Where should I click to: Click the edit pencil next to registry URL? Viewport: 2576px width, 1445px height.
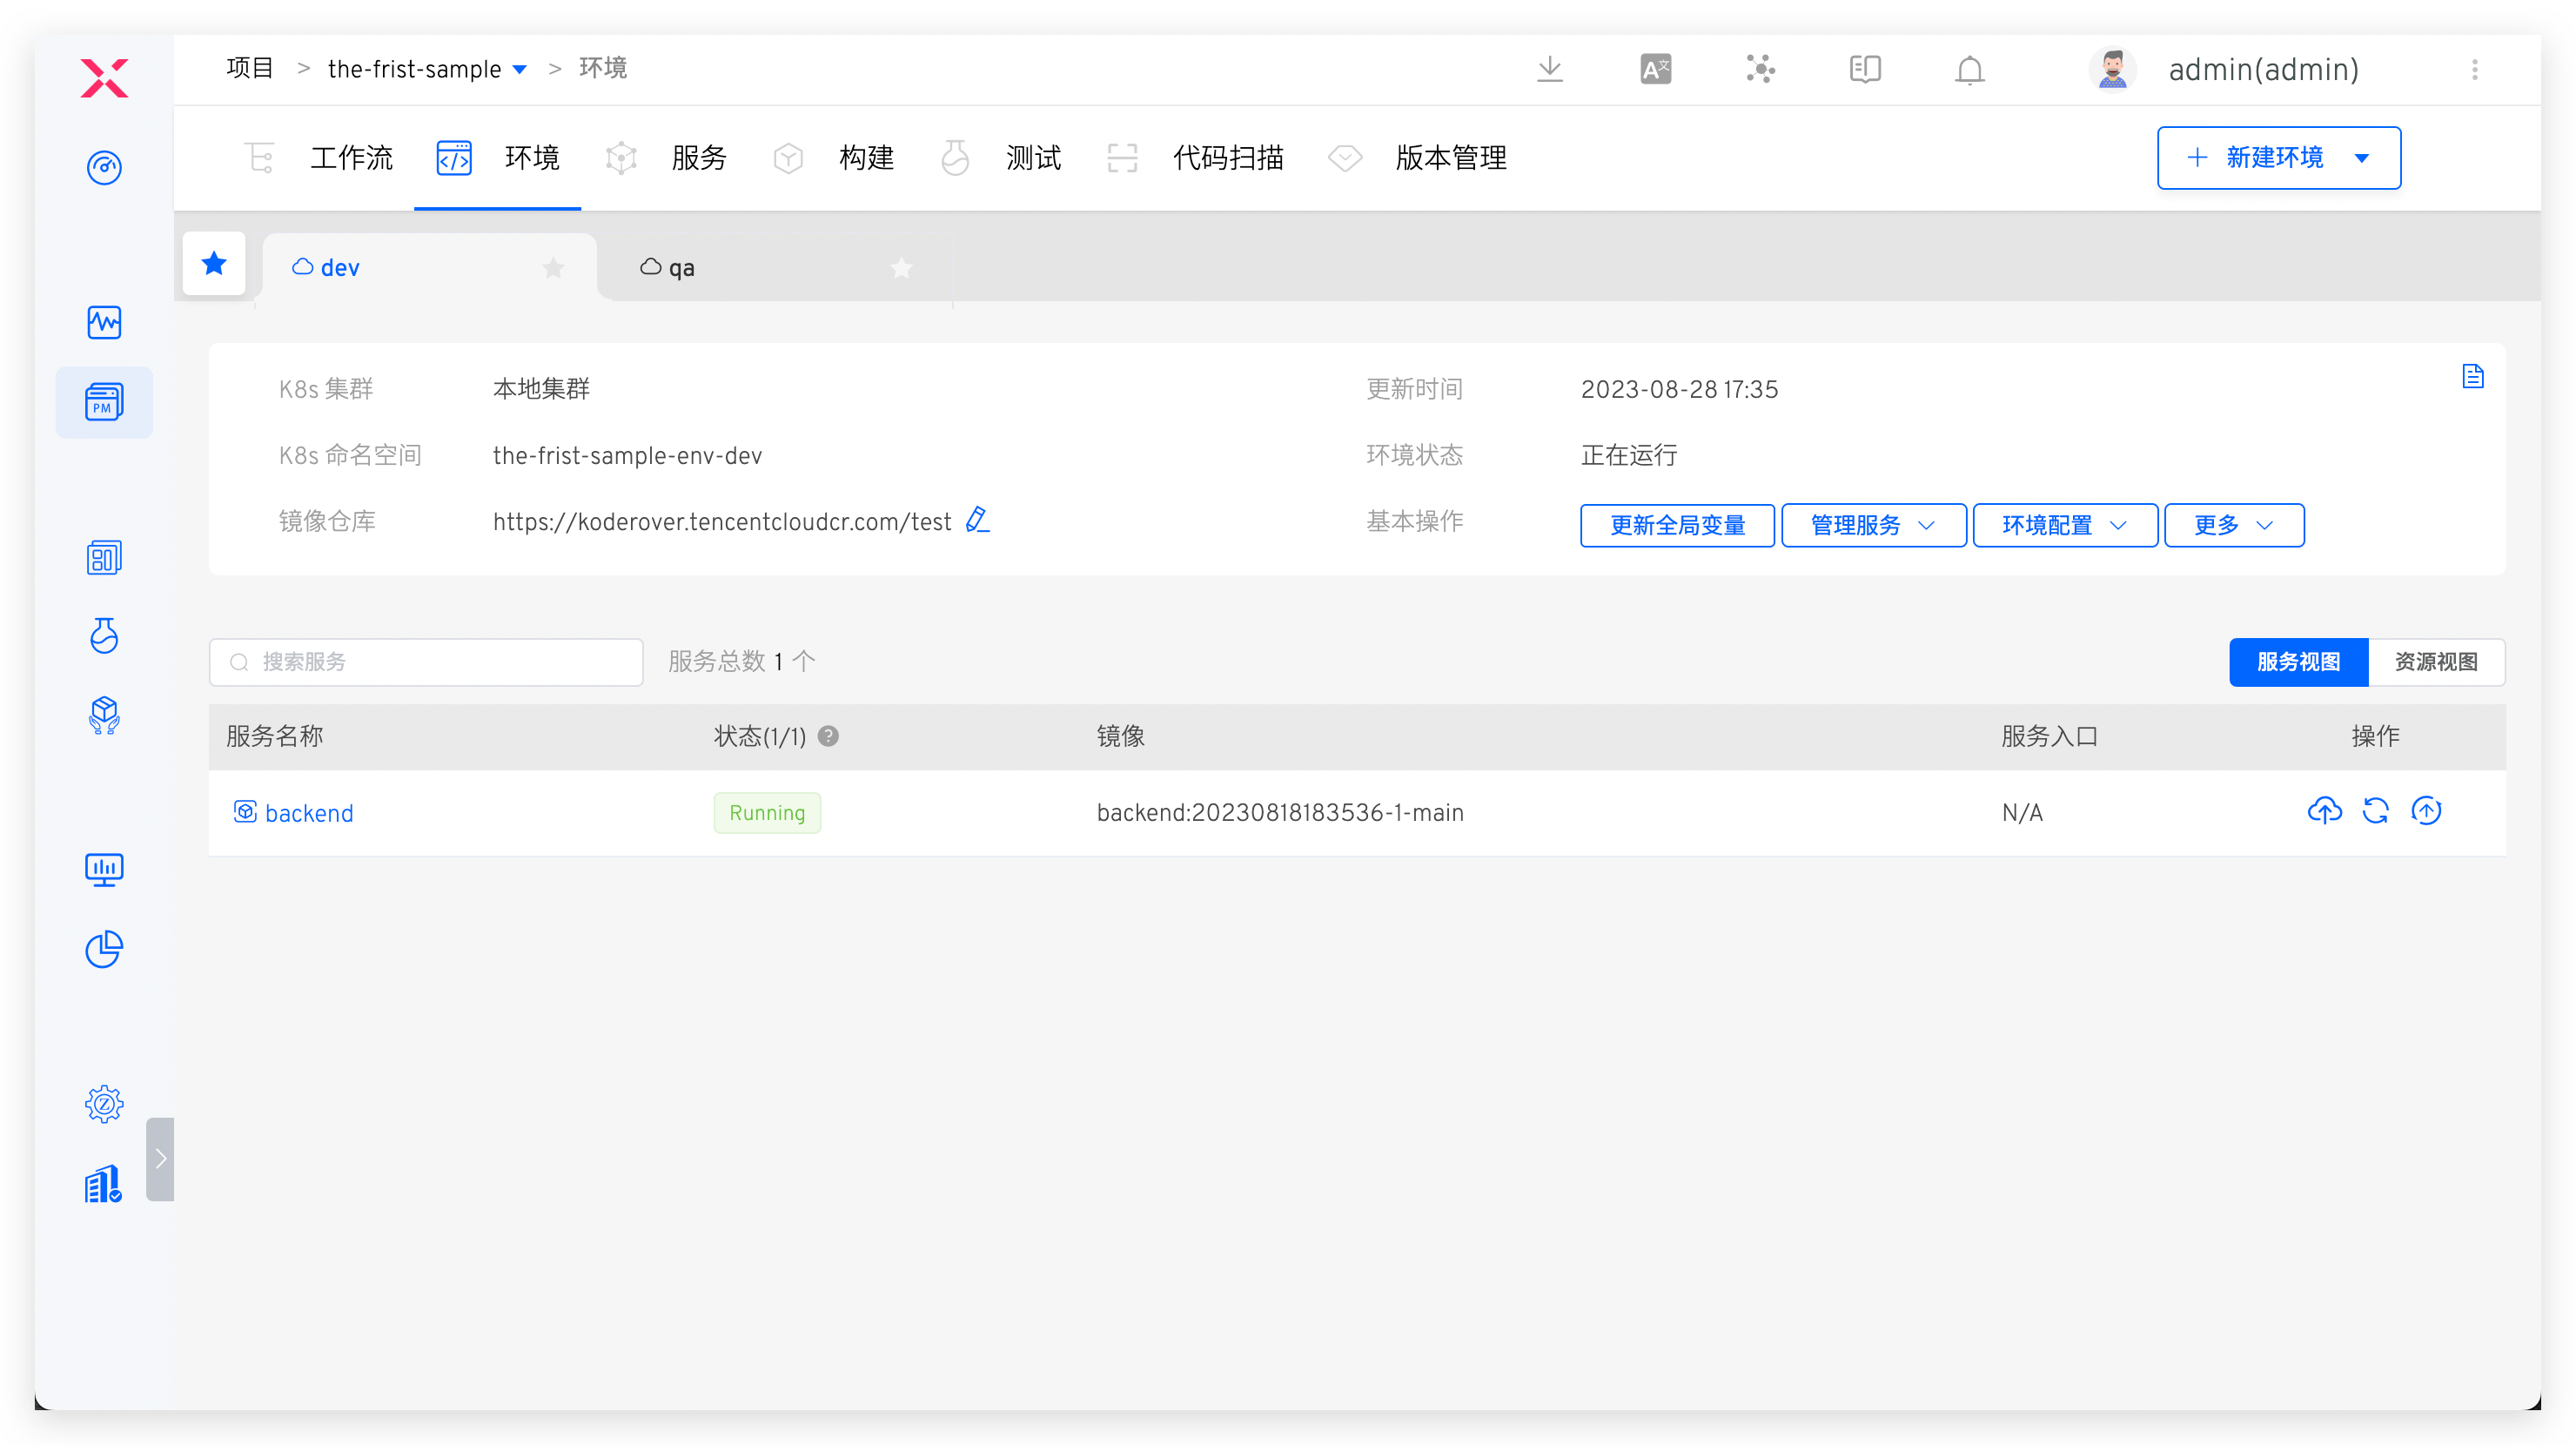977,520
